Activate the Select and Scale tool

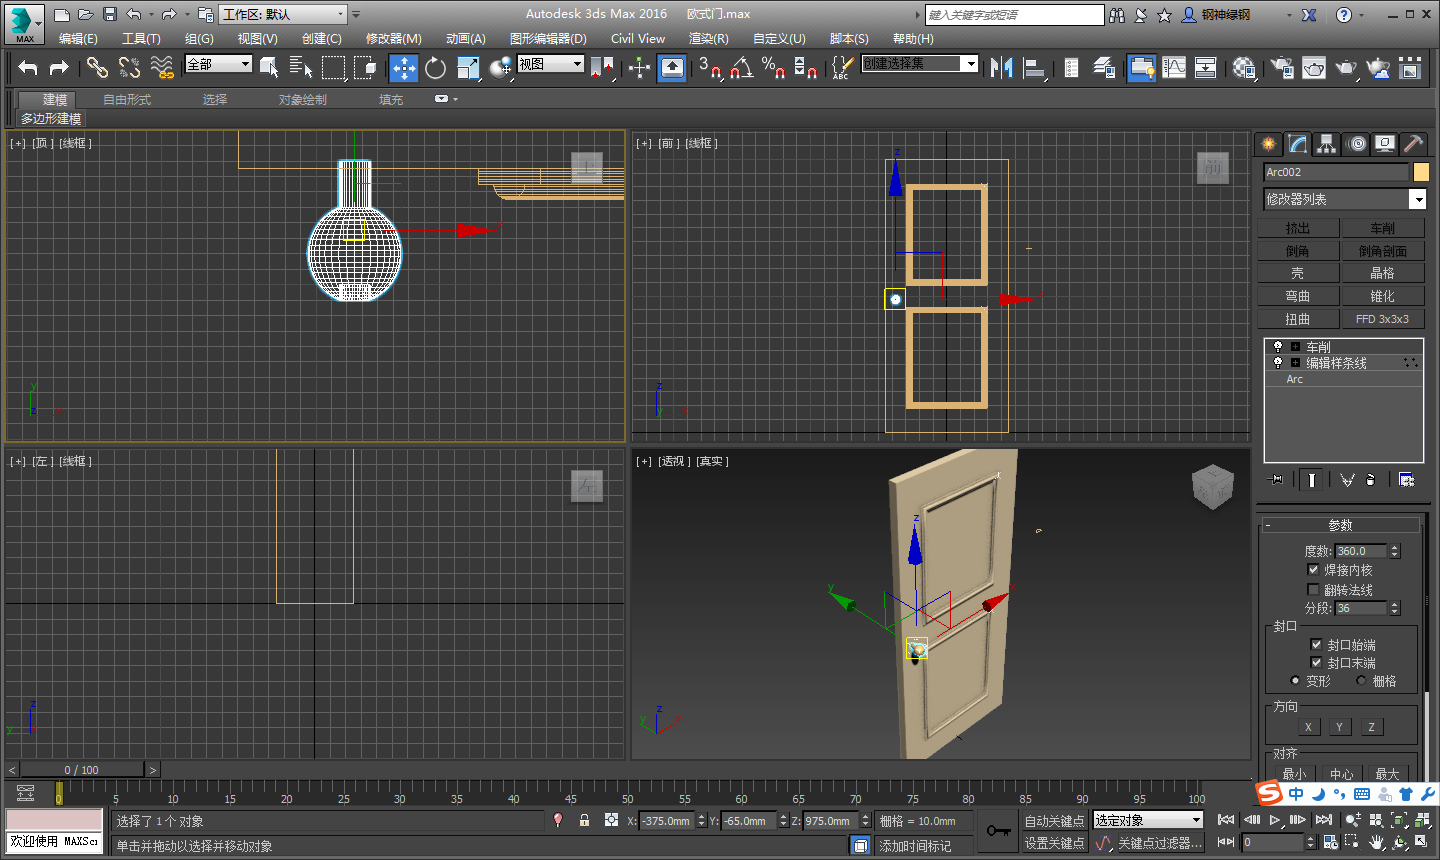[468, 67]
